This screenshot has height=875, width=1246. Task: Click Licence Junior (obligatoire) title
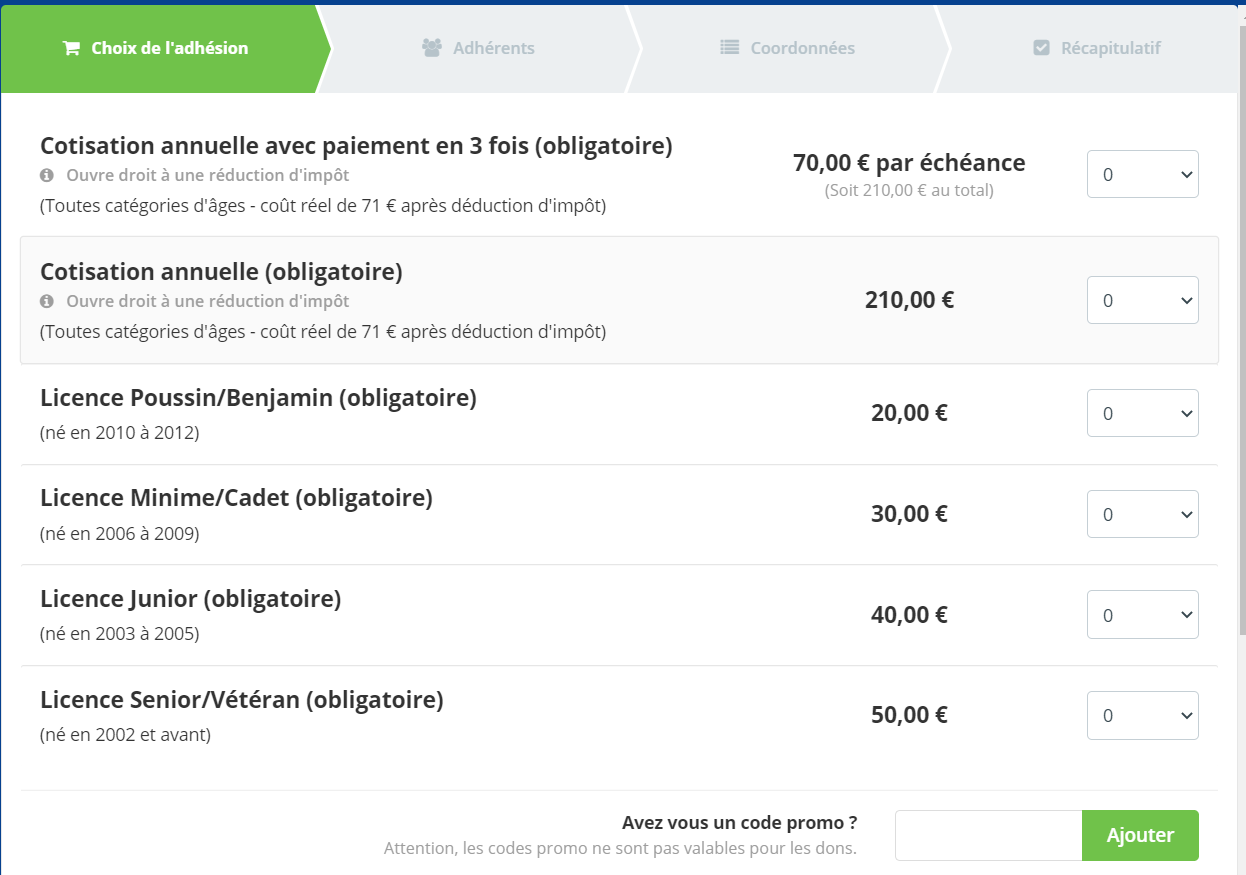tap(191, 599)
